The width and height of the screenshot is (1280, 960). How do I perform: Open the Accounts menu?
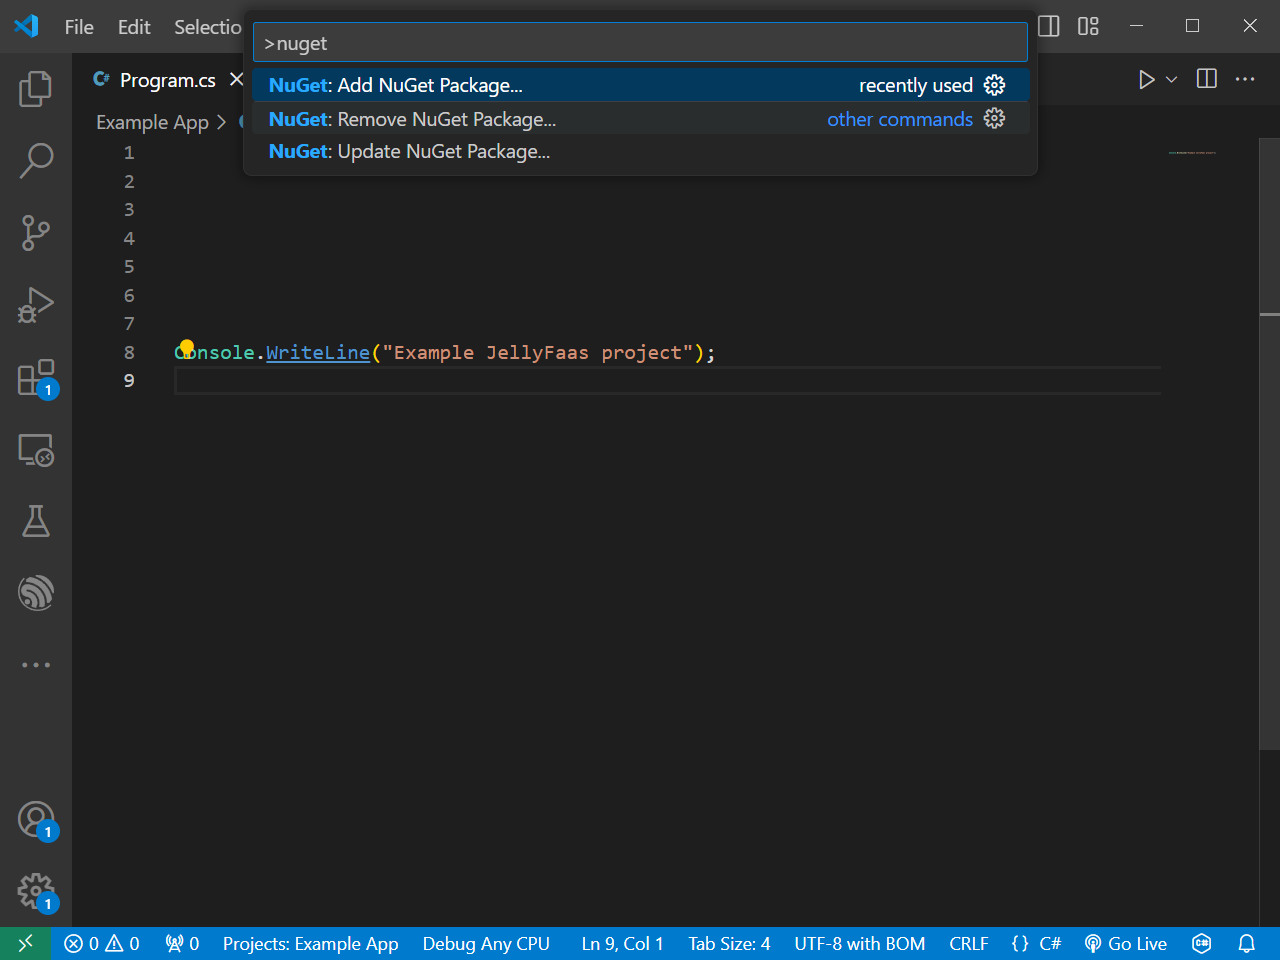click(x=36, y=820)
